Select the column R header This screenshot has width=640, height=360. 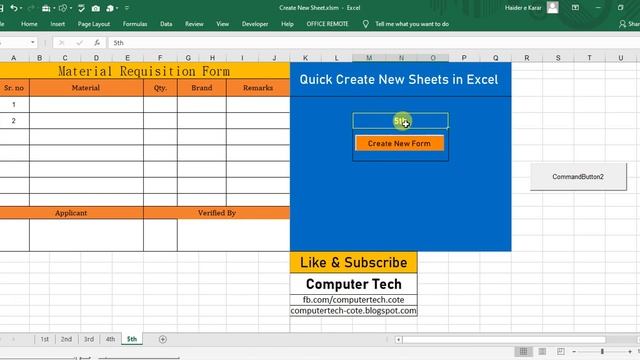(x=527, y=58)
